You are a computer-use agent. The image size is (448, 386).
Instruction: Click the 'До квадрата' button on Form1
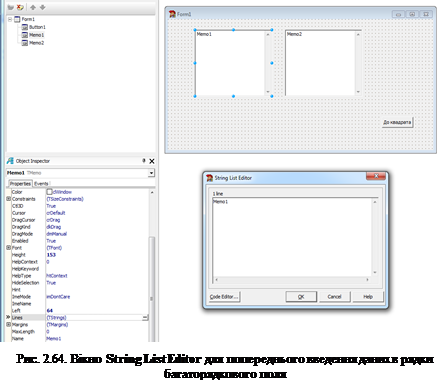(397, 122)
